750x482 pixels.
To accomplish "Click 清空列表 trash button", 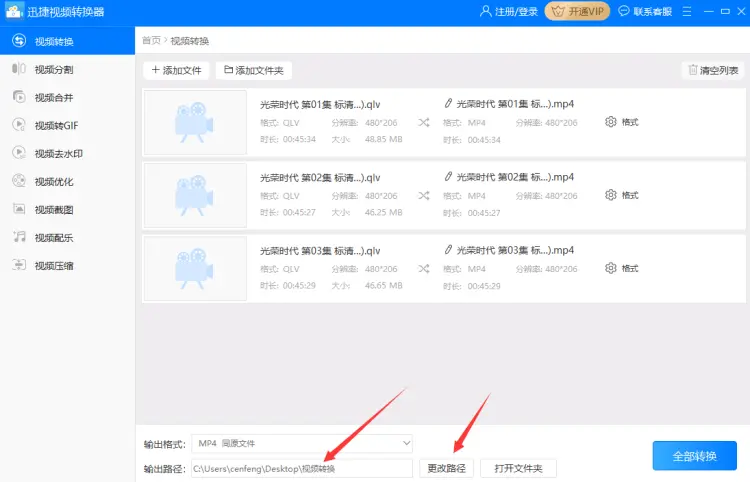I will pyautogui.click(x=713, y=70).
